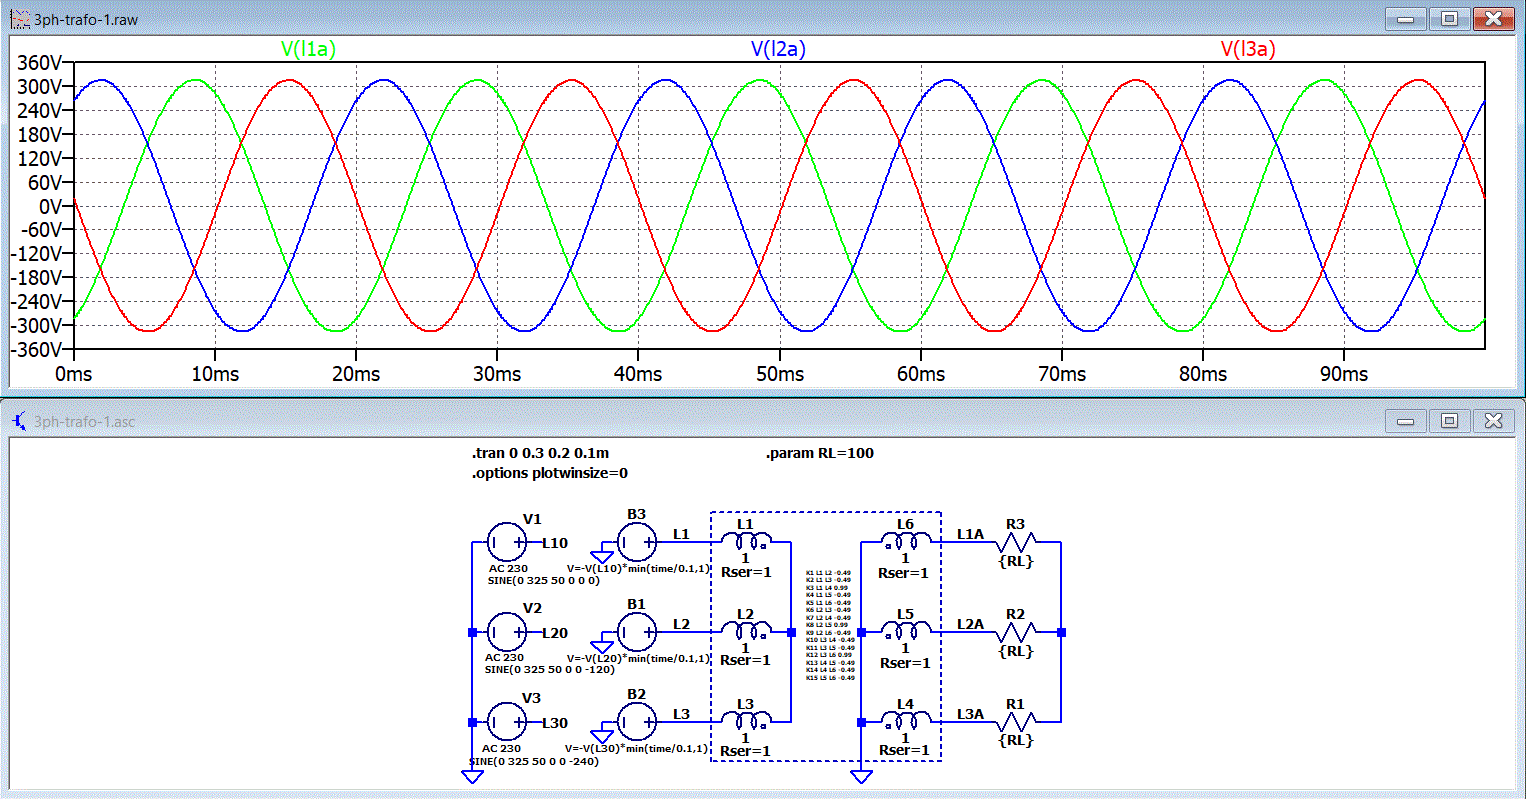Click the ground symbol beside B3
Viewport: 1526px width, 799px height.
602,556
